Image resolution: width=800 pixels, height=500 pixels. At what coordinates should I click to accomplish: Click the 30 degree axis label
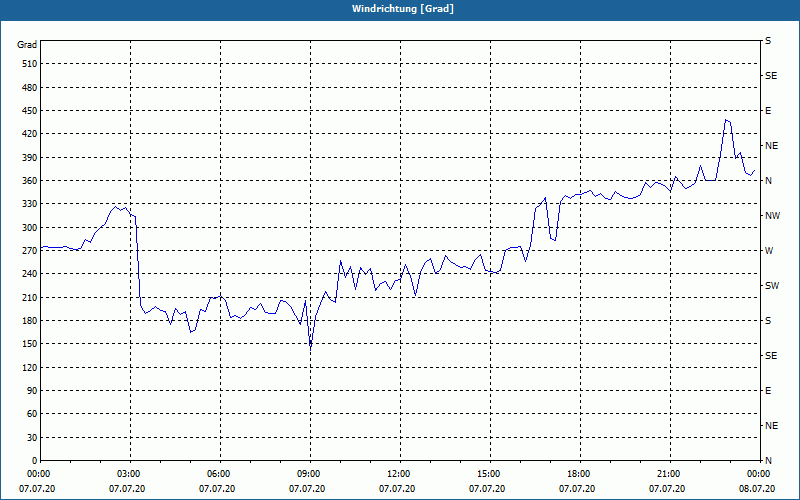pos(32,437)
